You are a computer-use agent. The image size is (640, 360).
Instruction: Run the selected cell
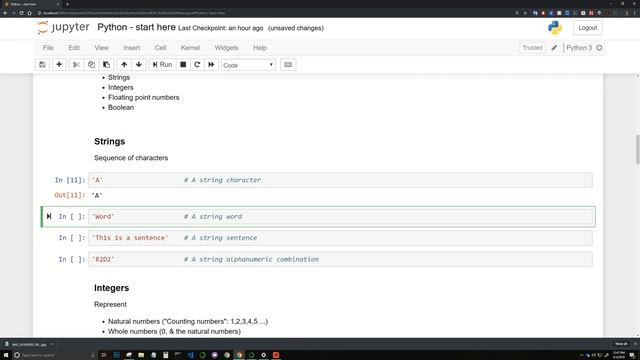click(162, 64)
